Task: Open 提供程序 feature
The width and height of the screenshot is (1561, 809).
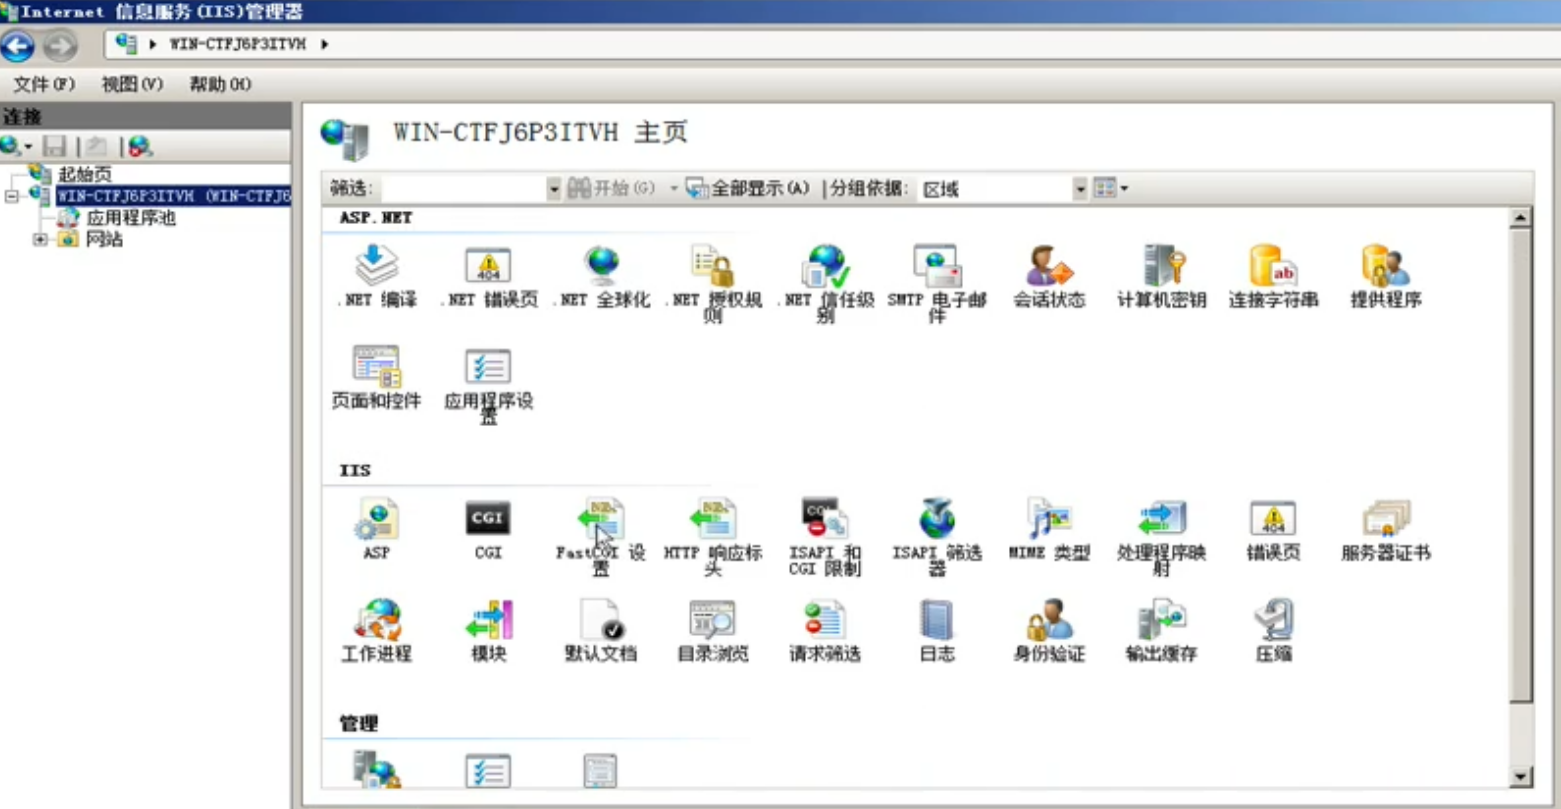Action: coord(1385,277)
